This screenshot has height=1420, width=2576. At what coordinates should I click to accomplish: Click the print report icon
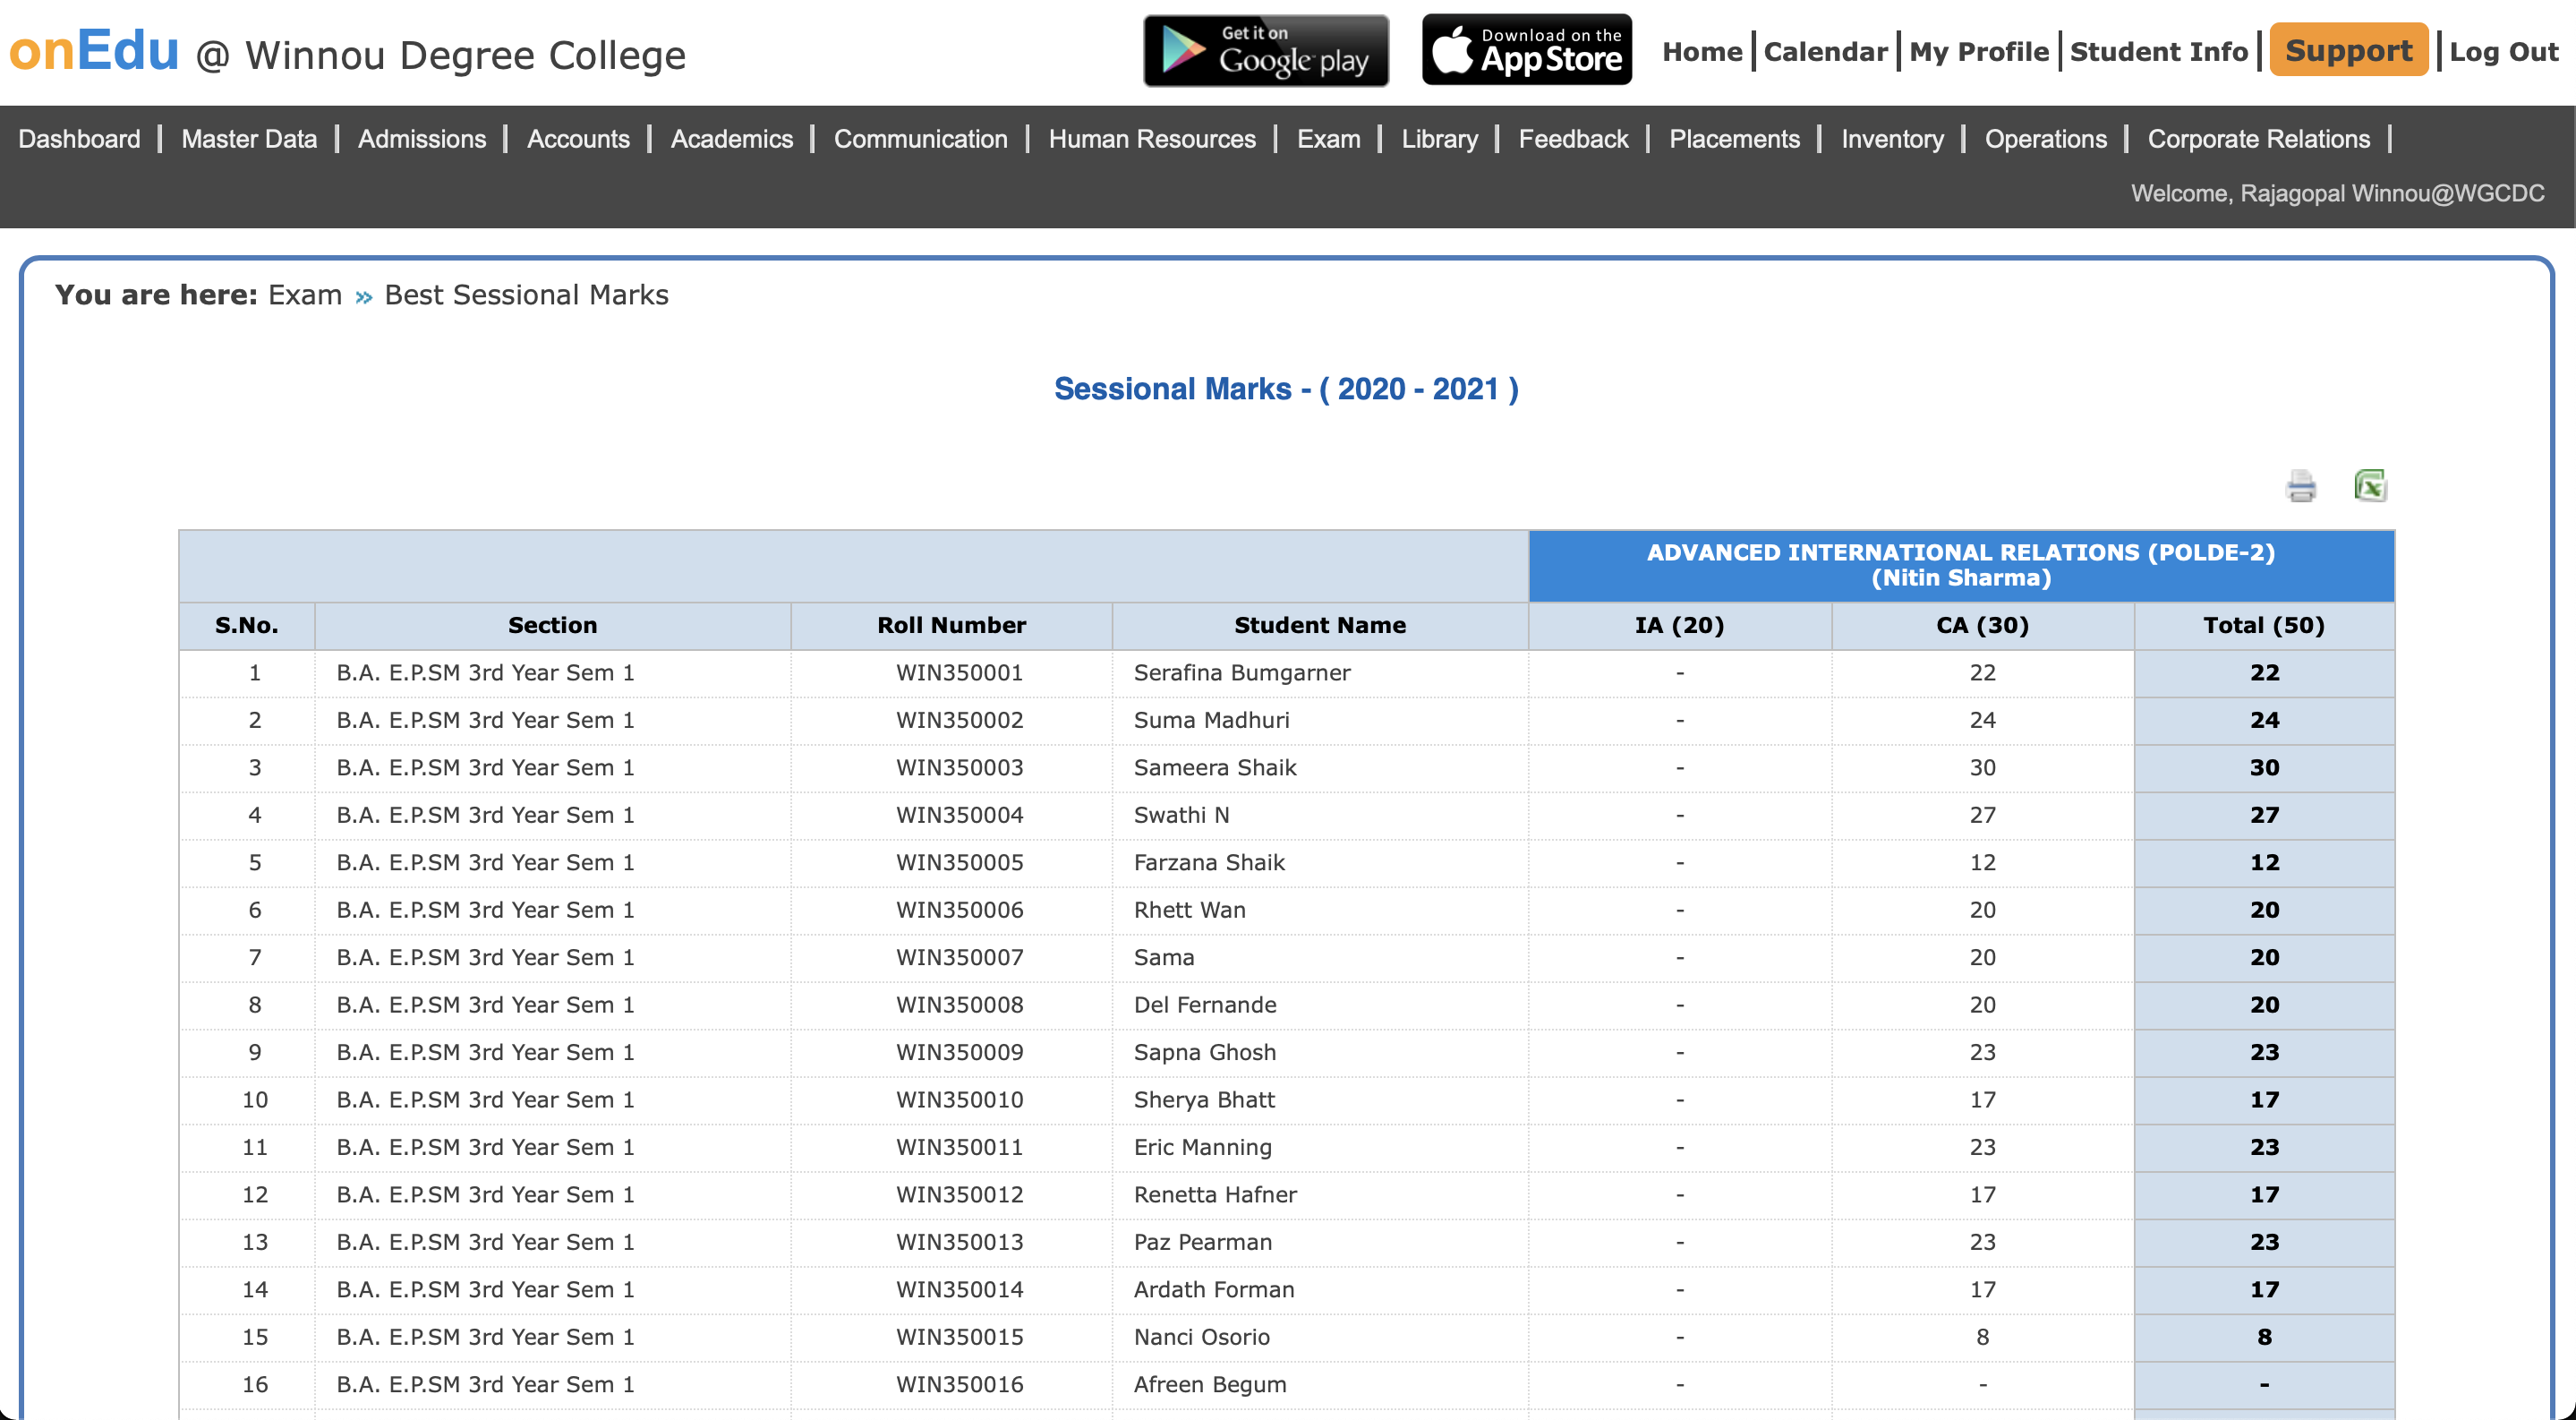pyautogui.click(x=2300, y=486)
